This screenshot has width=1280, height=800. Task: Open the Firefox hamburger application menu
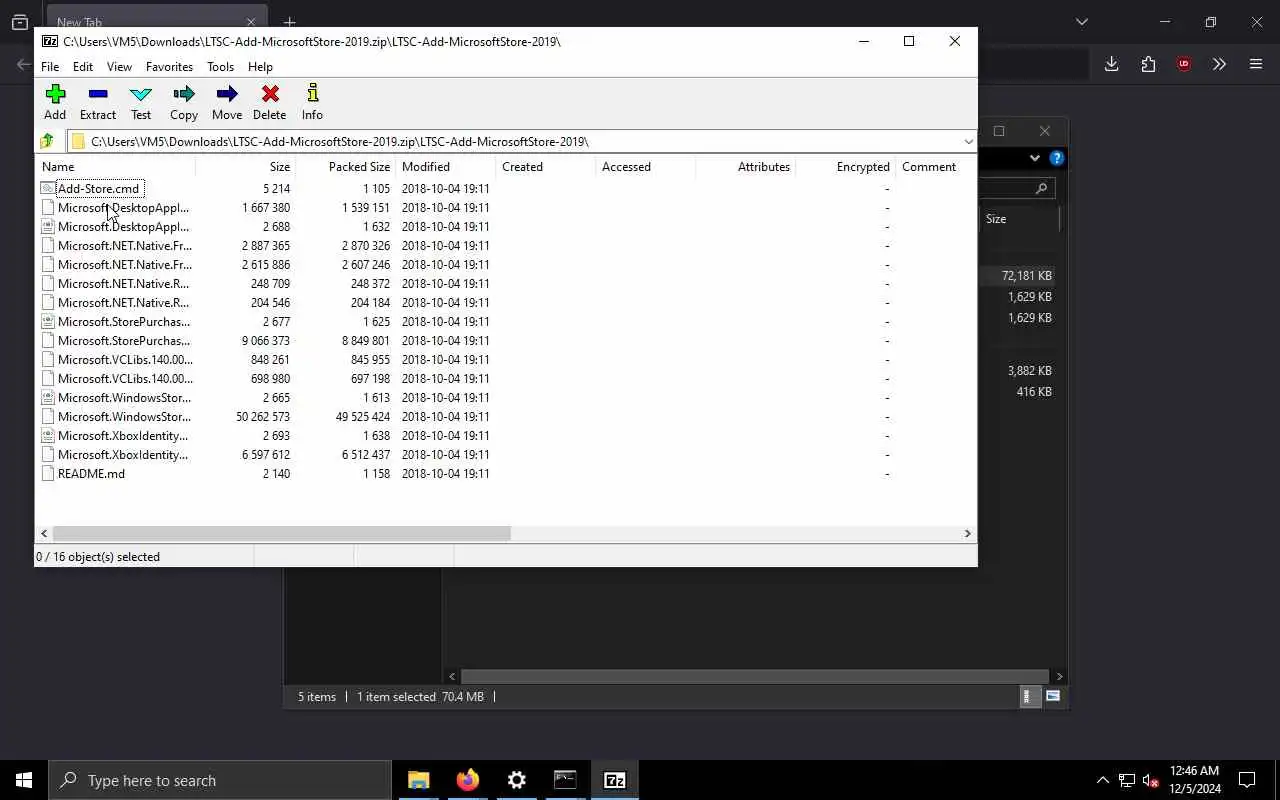click(x=1256, y=64)
